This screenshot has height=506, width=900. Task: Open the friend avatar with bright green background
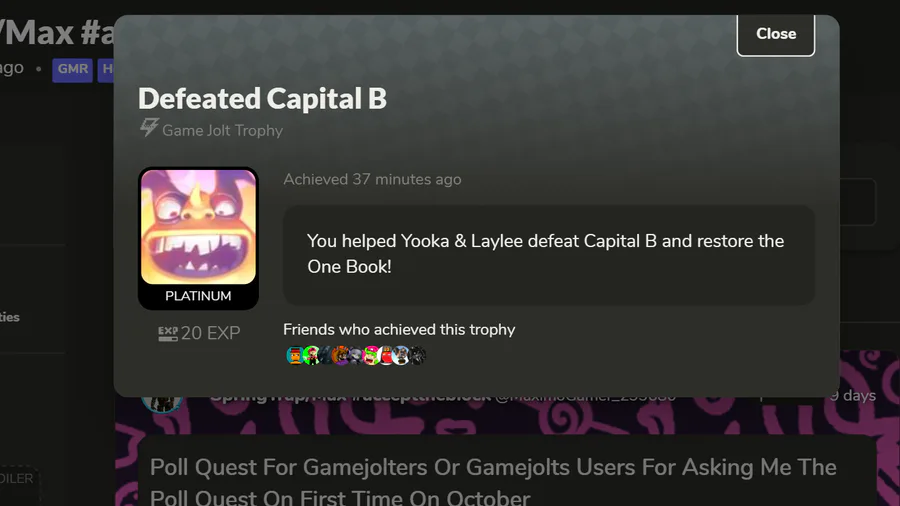(311, 355)
